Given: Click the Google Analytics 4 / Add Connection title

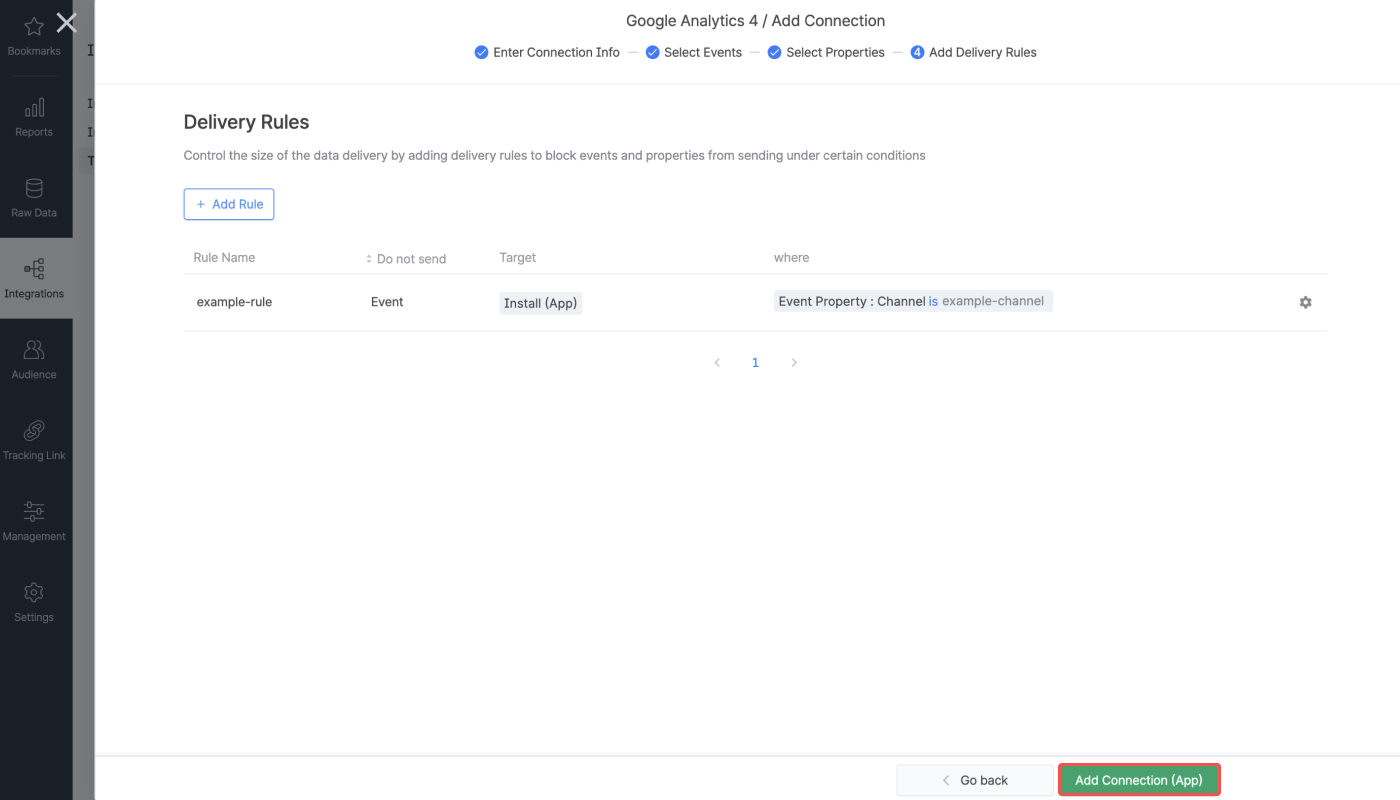Looking at the screenshot, I should [756, 20].
